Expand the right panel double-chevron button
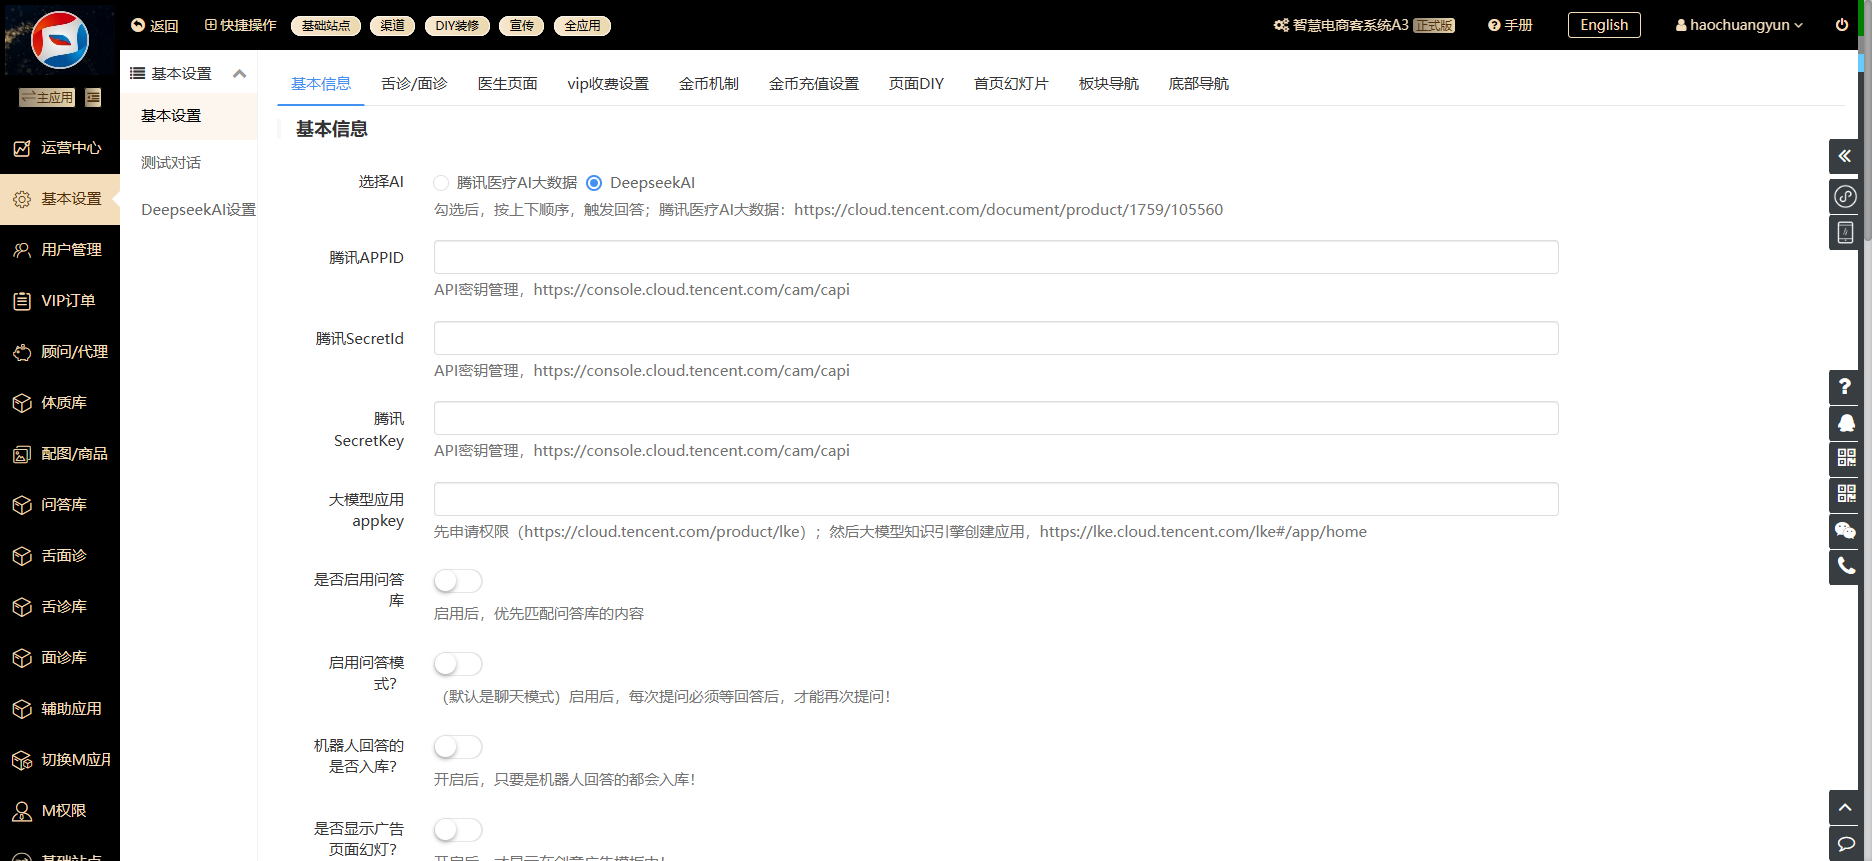 1845,156
